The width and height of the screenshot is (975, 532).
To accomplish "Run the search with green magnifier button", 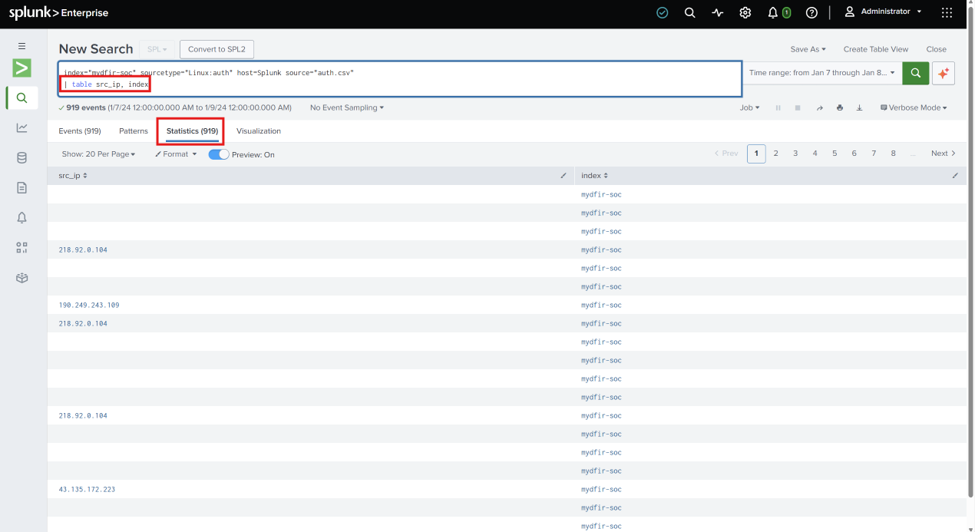I will click(915, 73).
